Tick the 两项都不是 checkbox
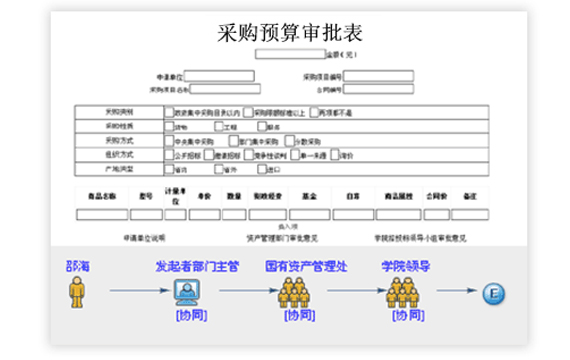 pyautogui.click(x=314, y=112)
